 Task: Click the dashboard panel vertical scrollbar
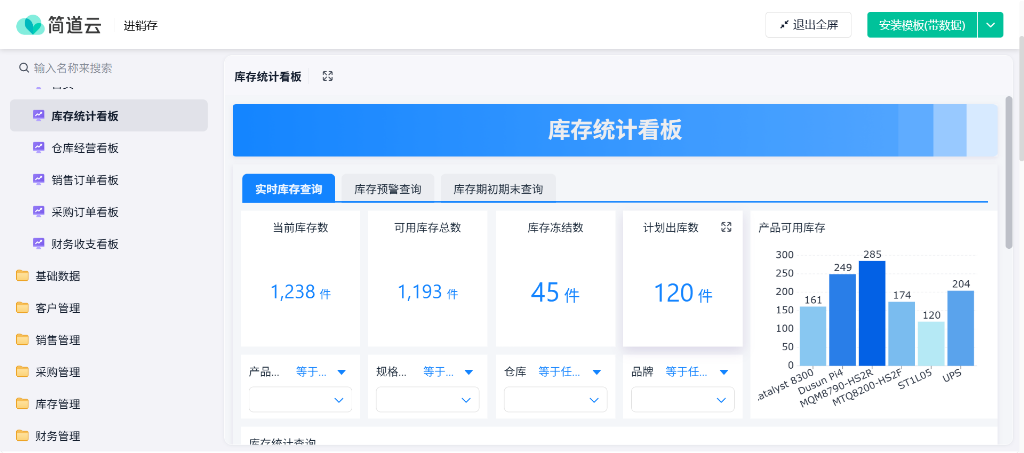click(x=1009, y=172)
